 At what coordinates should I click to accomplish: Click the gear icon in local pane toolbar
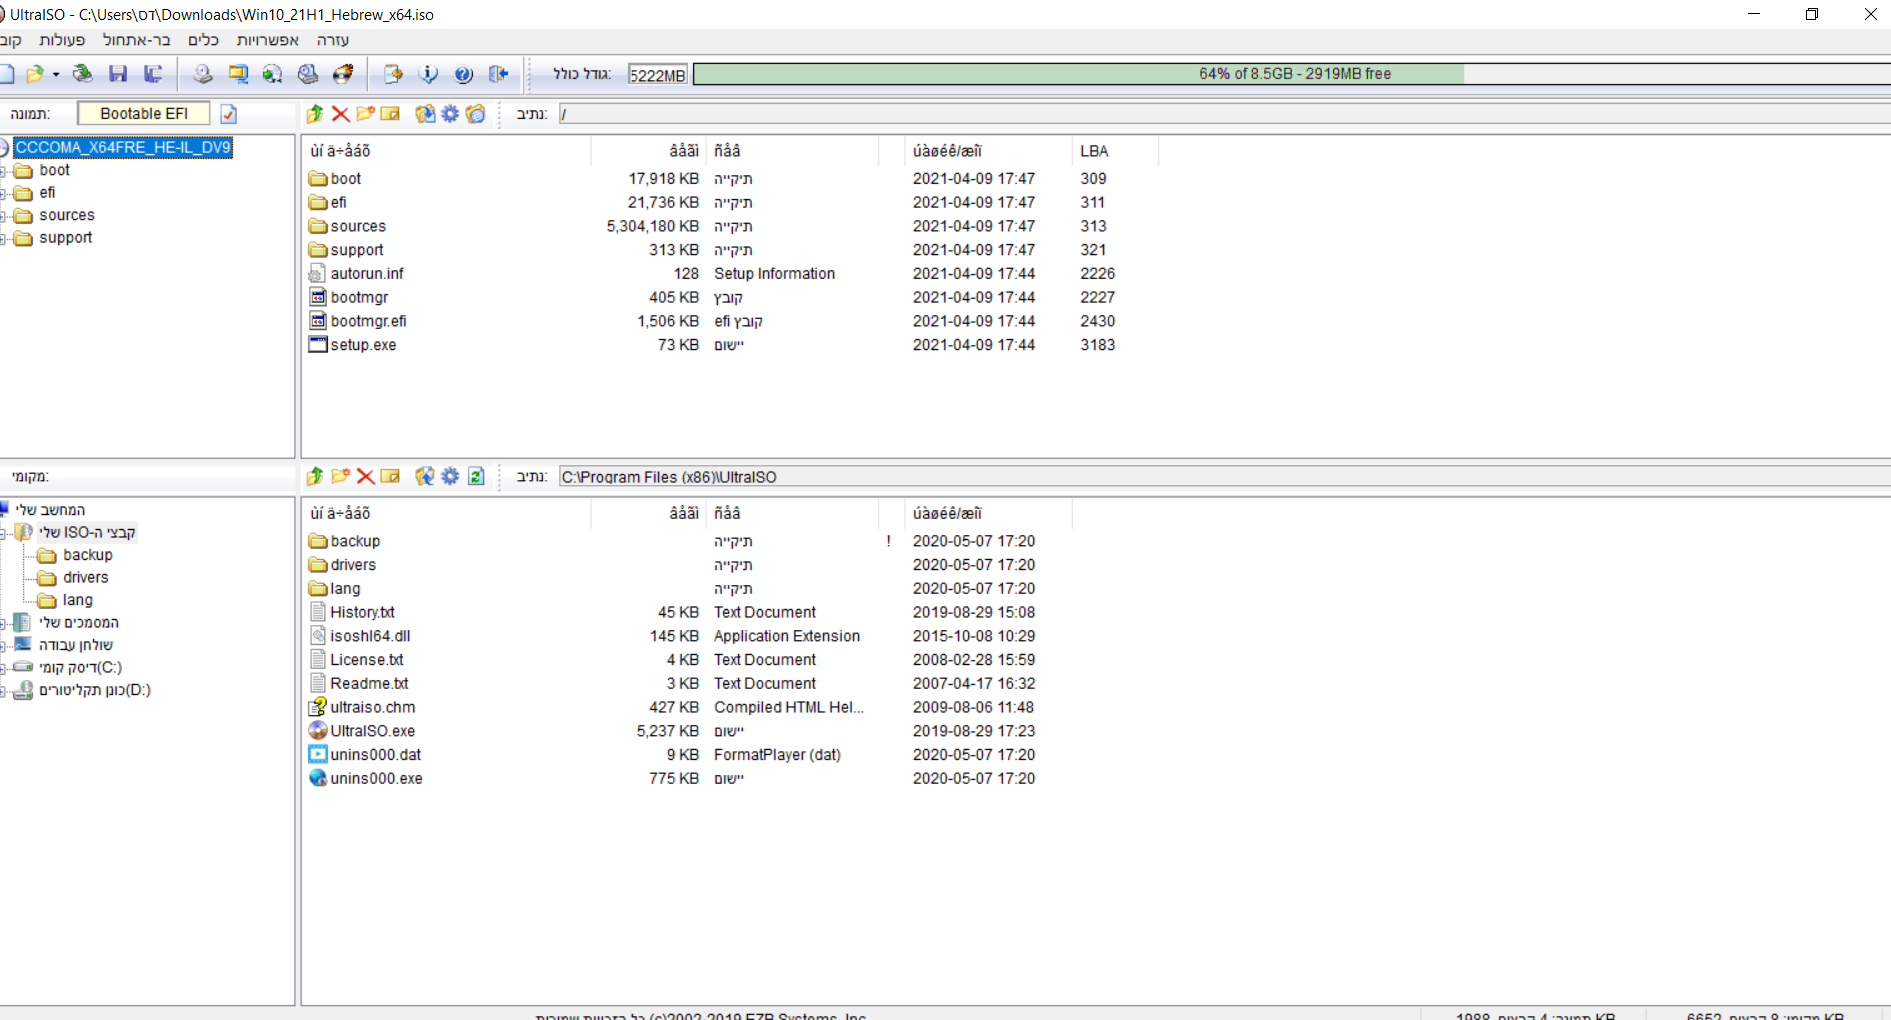coord(450,476)
